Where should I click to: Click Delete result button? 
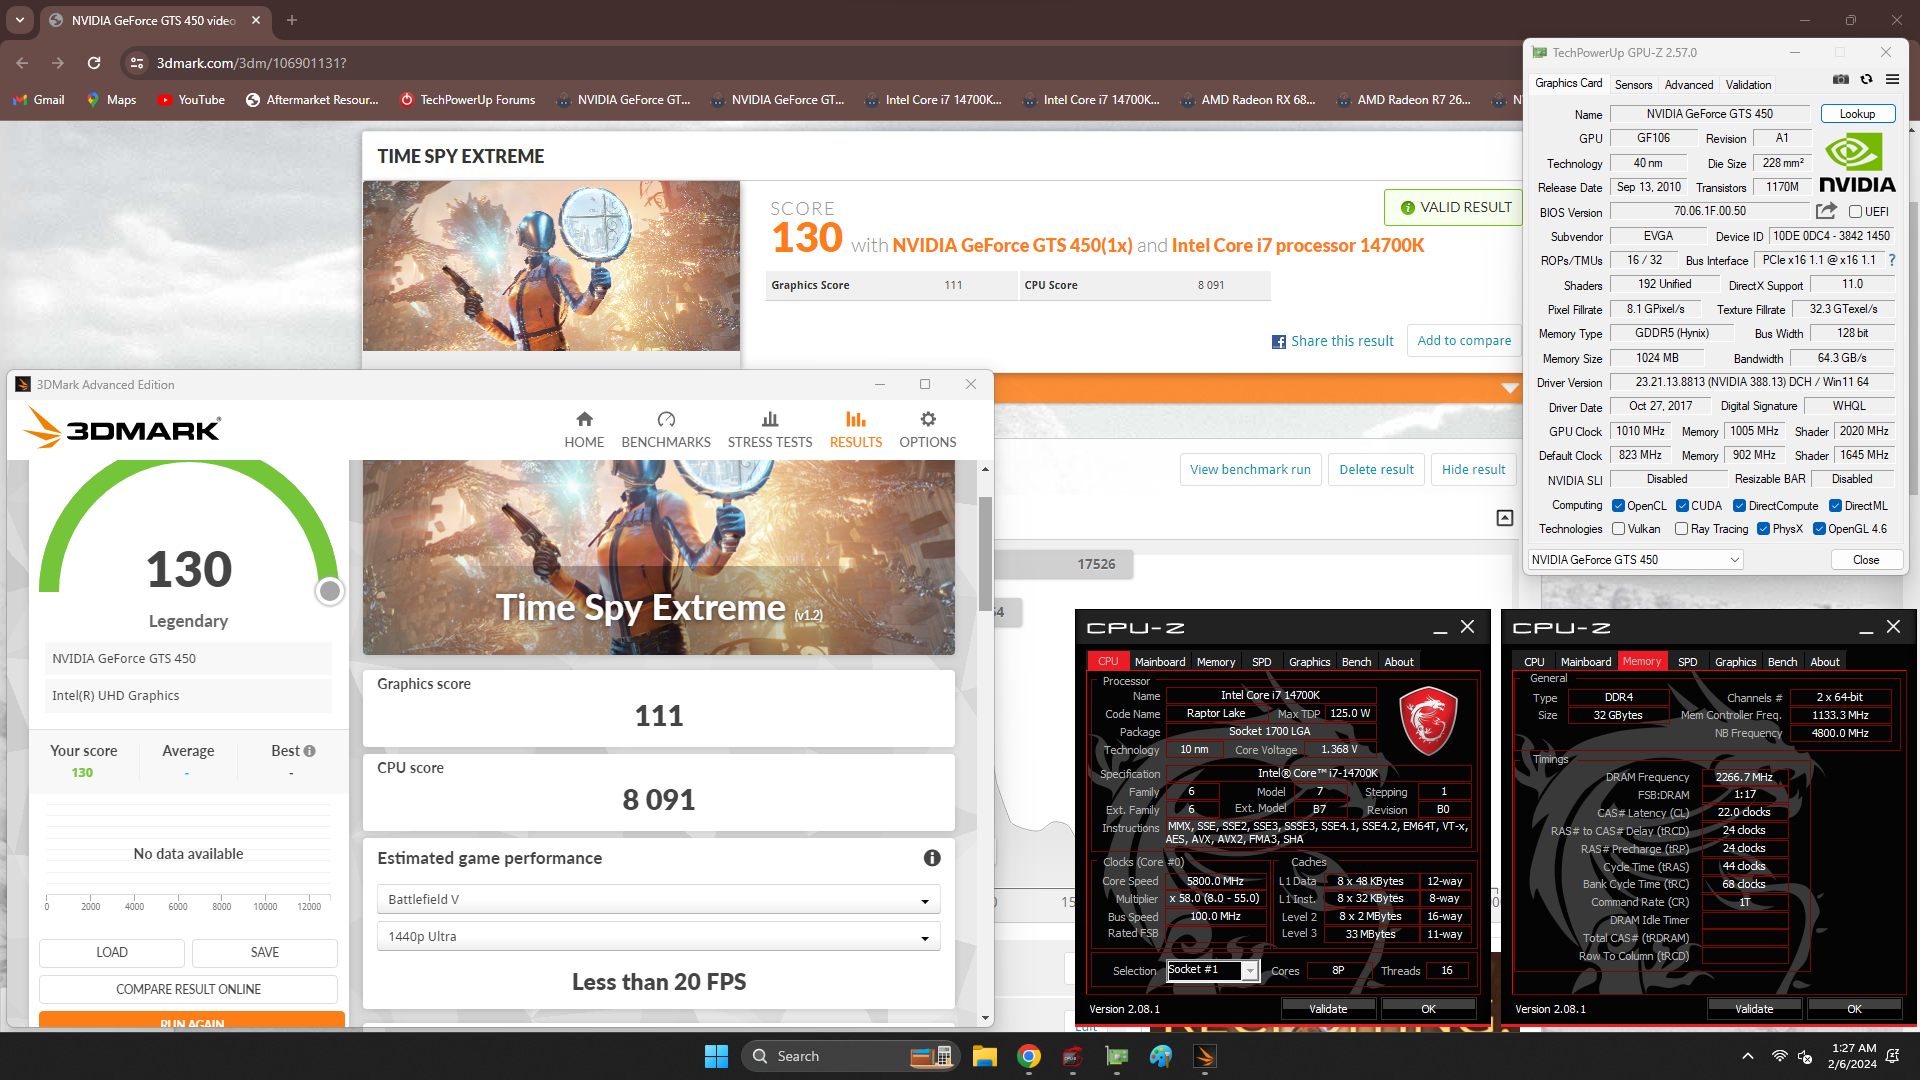click(x=1376, y=470)
